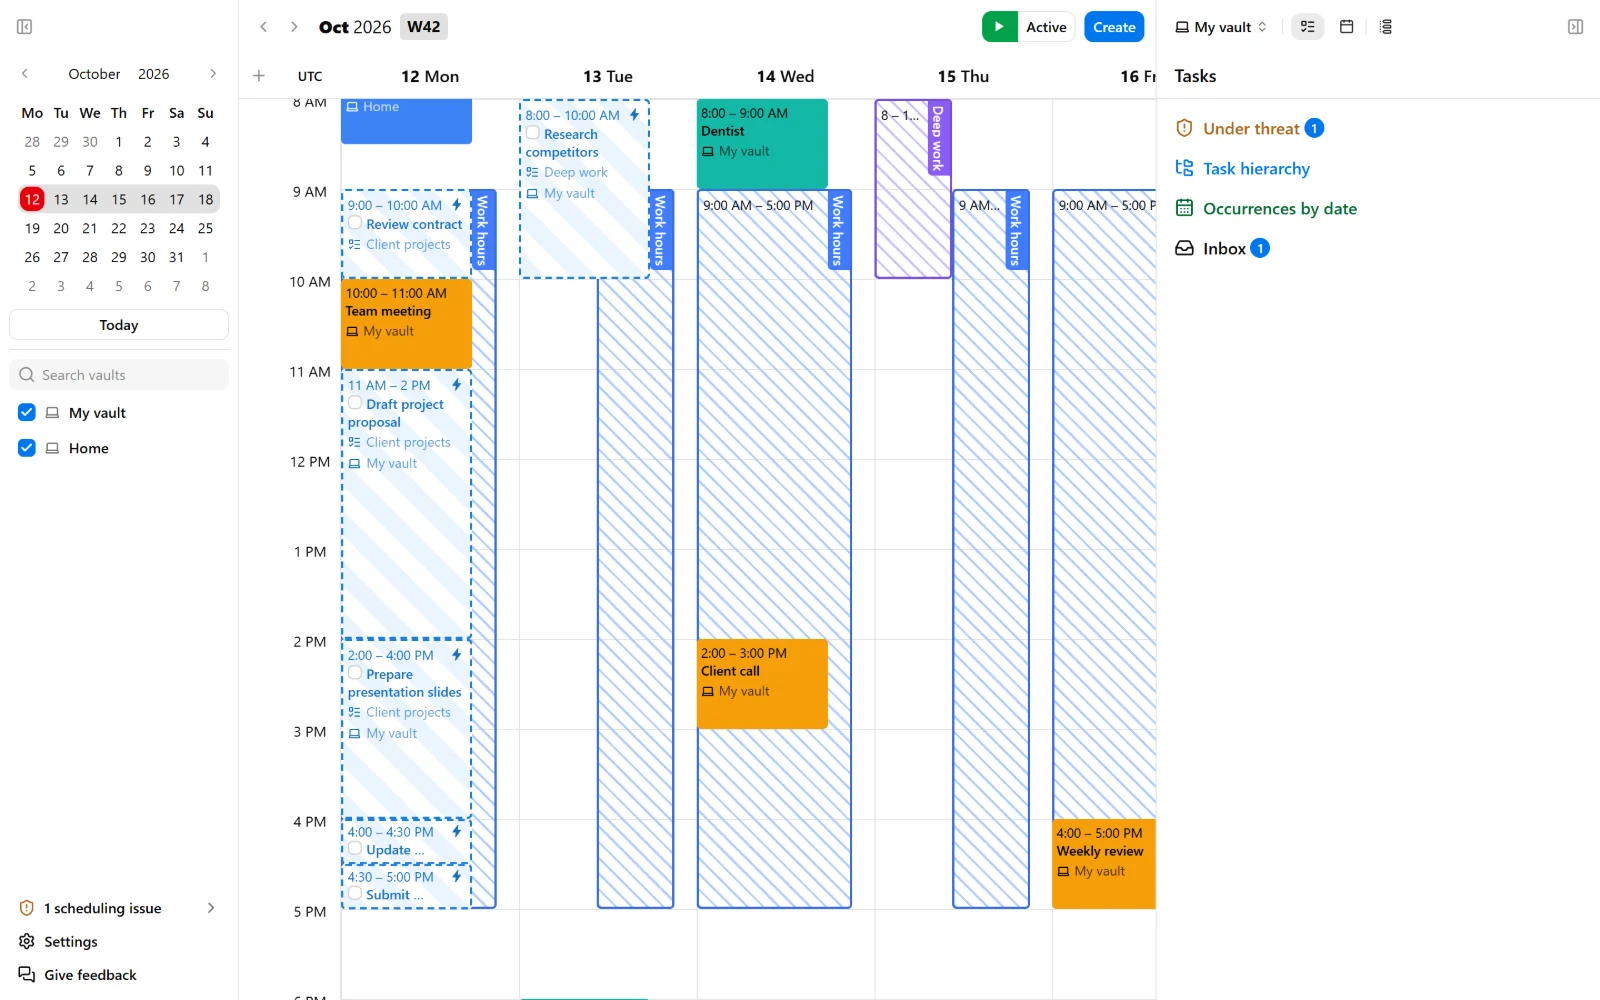
Task: Open Give feedback entry
Action: point(77,975)
